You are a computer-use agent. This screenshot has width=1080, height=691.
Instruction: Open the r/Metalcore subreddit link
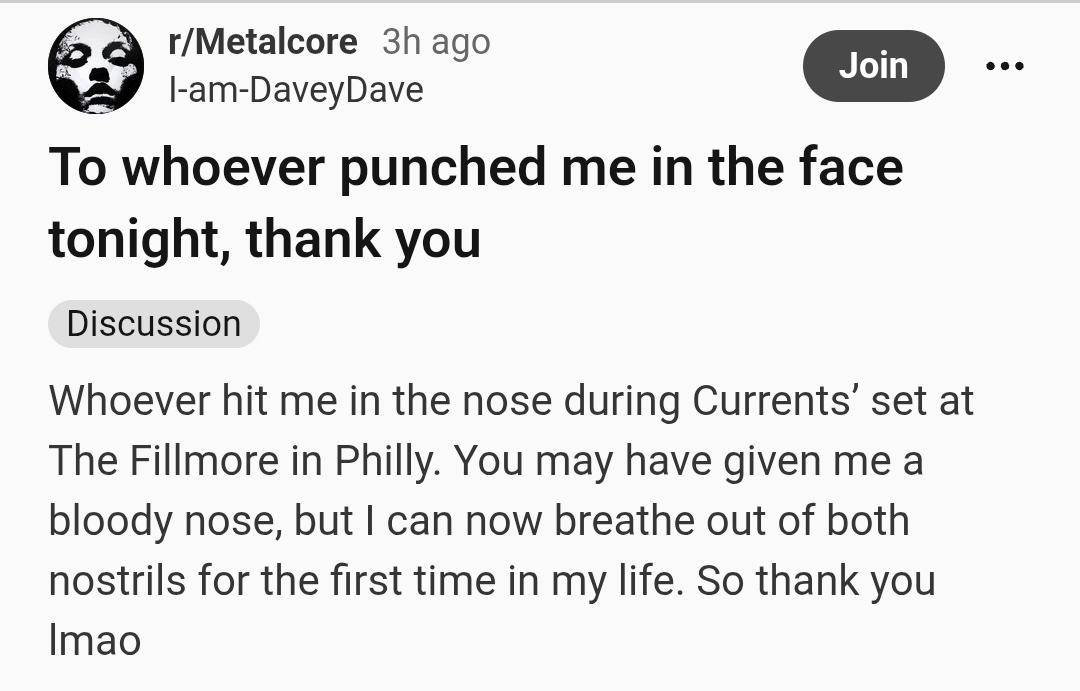[263, 41]
